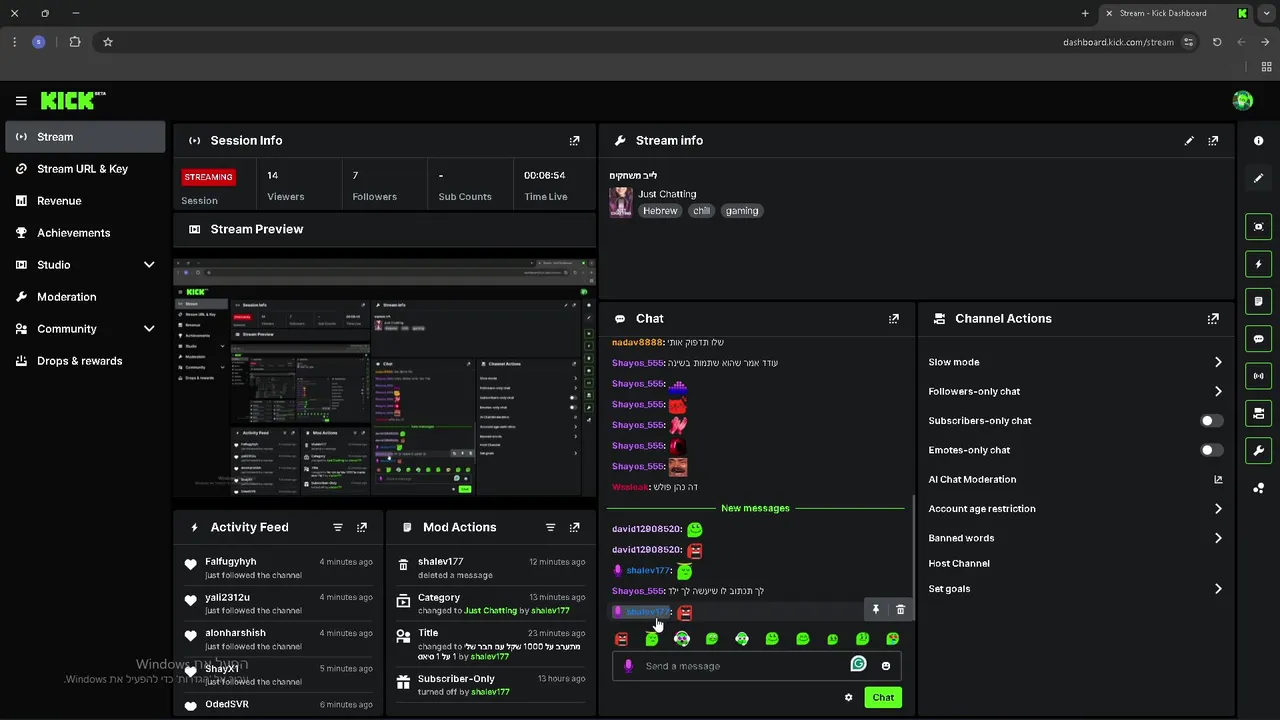This screenshot has height=720, width=1280.
Task: Insert the first red angry emote from quick bar
Action: 622,639
